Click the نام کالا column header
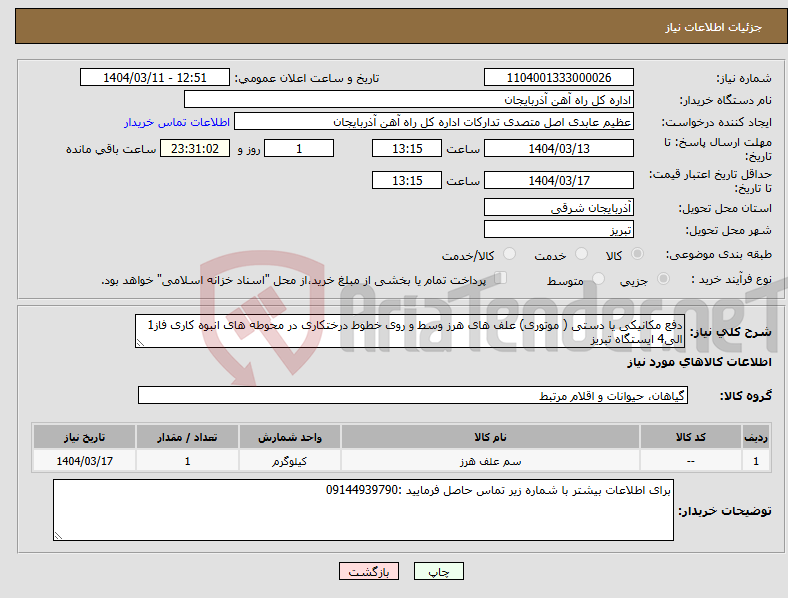This screenshot has width=788, height=598. tap(490, 437)
